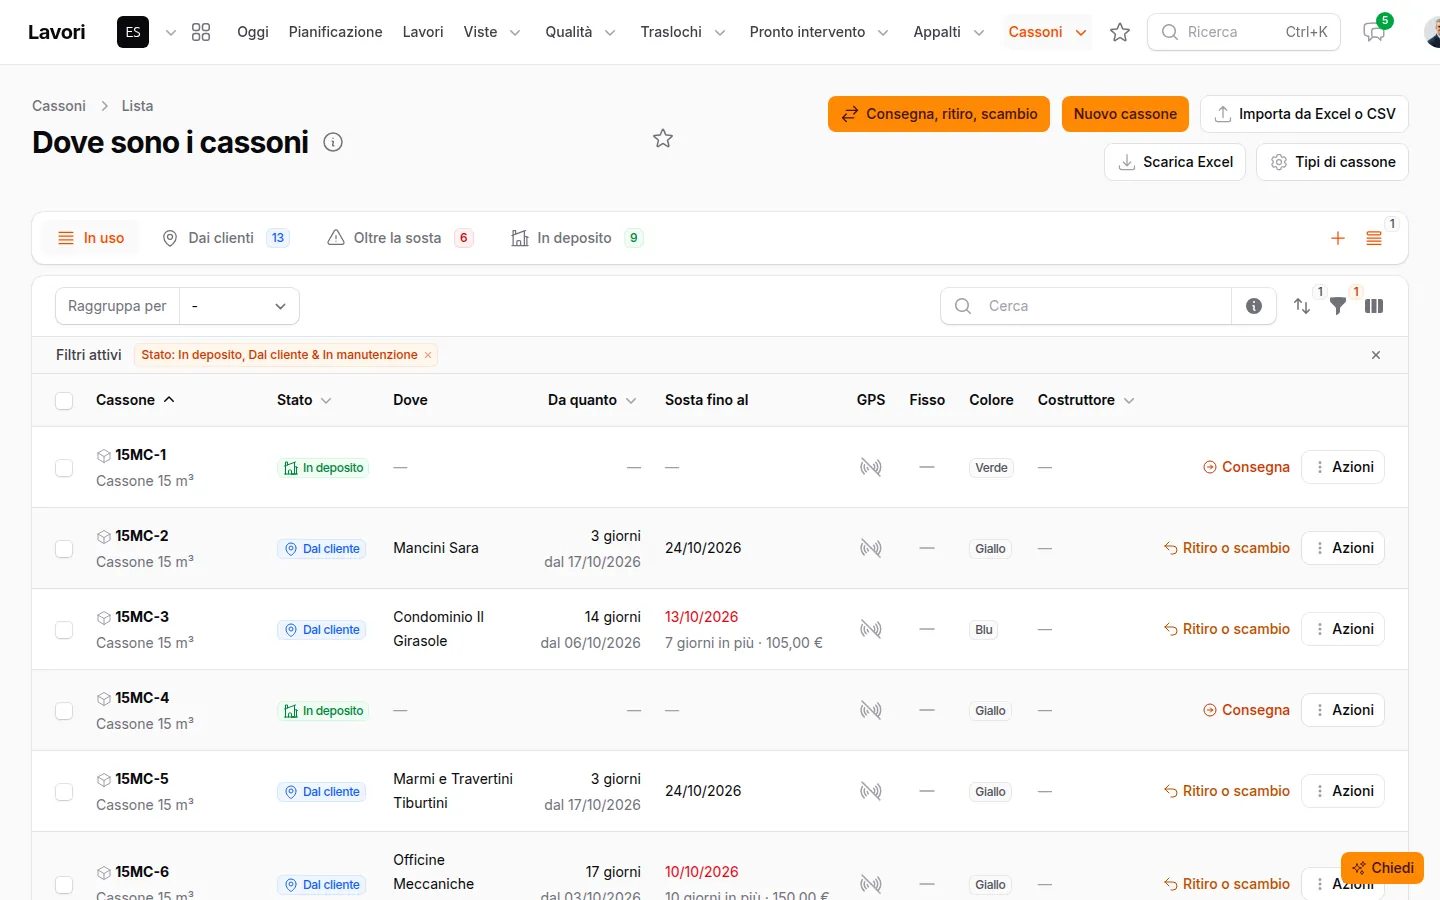Toggle the select-all checkbox in header
Image resolution: width=1440 pixels, height=900 pixels.
click(x=64, y=401)
